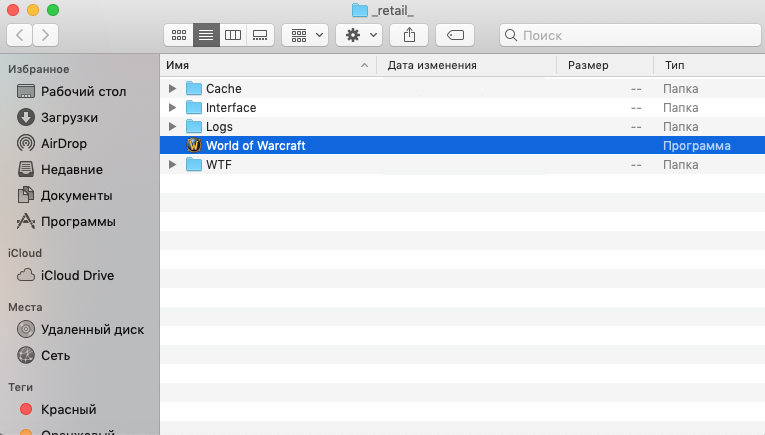Open iCloud Drive in the sidebar
This screenshot has height=435, width=765.
[77, 275]
